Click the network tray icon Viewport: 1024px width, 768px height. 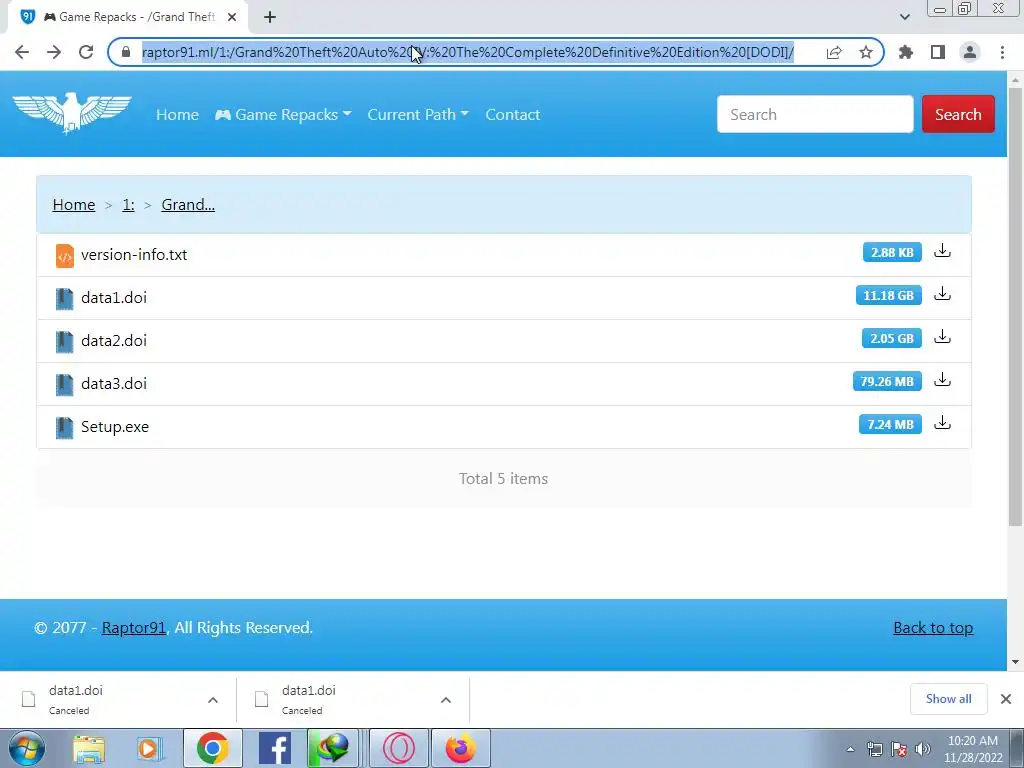coord(874,749)
